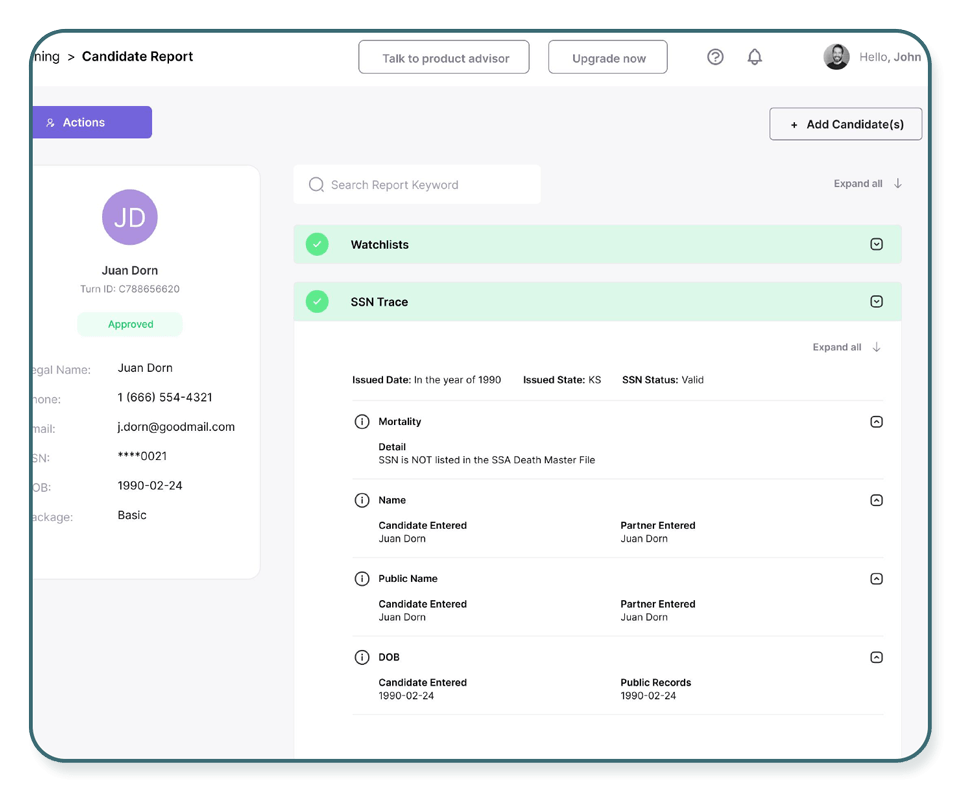Click the green checkmark on SSN Trace
The height and width of the screenshot is (791, 960).
pos(317,301)
